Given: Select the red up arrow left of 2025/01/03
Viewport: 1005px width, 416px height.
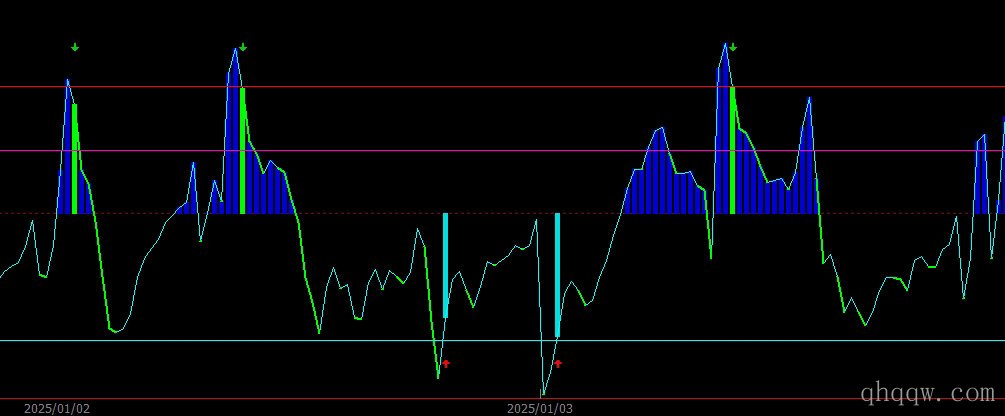Looking at the screenshot, I should click(x=446, y=363).
